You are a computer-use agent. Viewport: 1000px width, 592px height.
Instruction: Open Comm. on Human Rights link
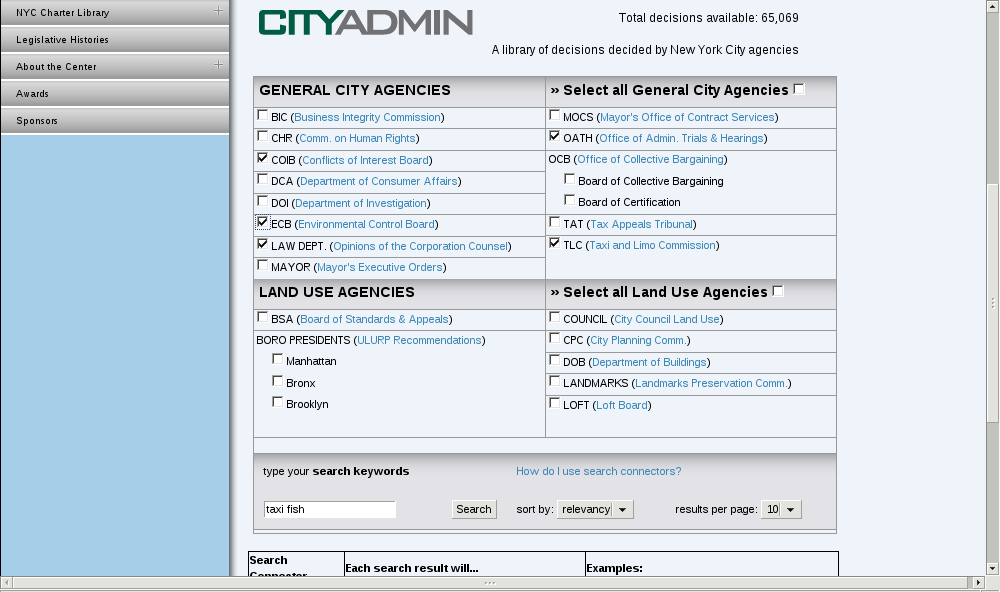coord(357,138)
